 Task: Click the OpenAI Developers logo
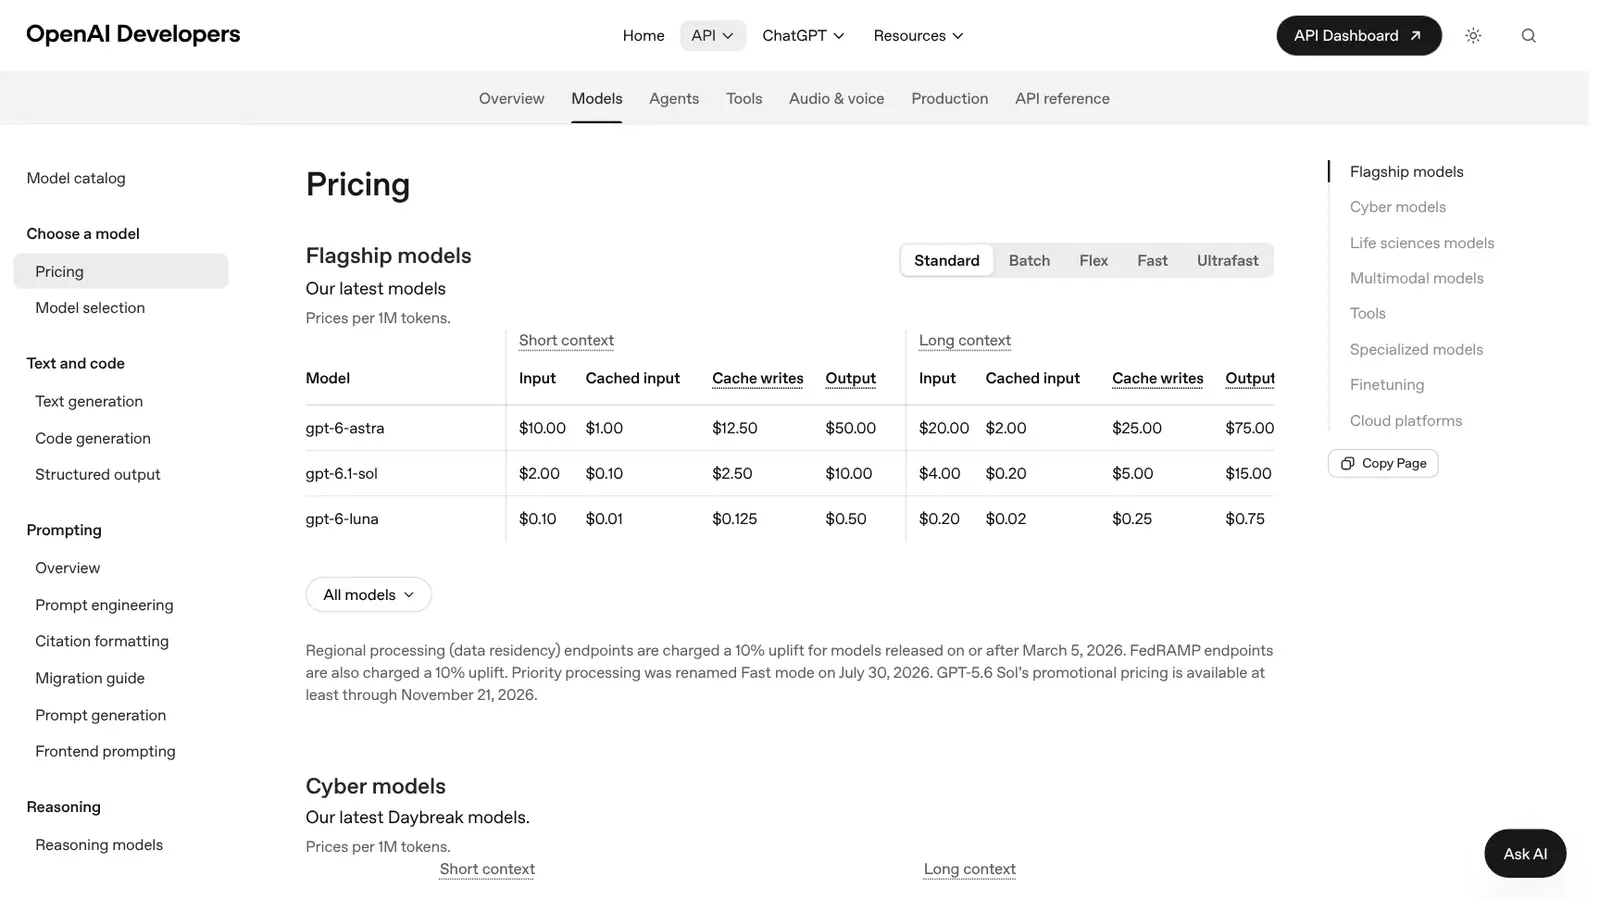tap(133, 34)
